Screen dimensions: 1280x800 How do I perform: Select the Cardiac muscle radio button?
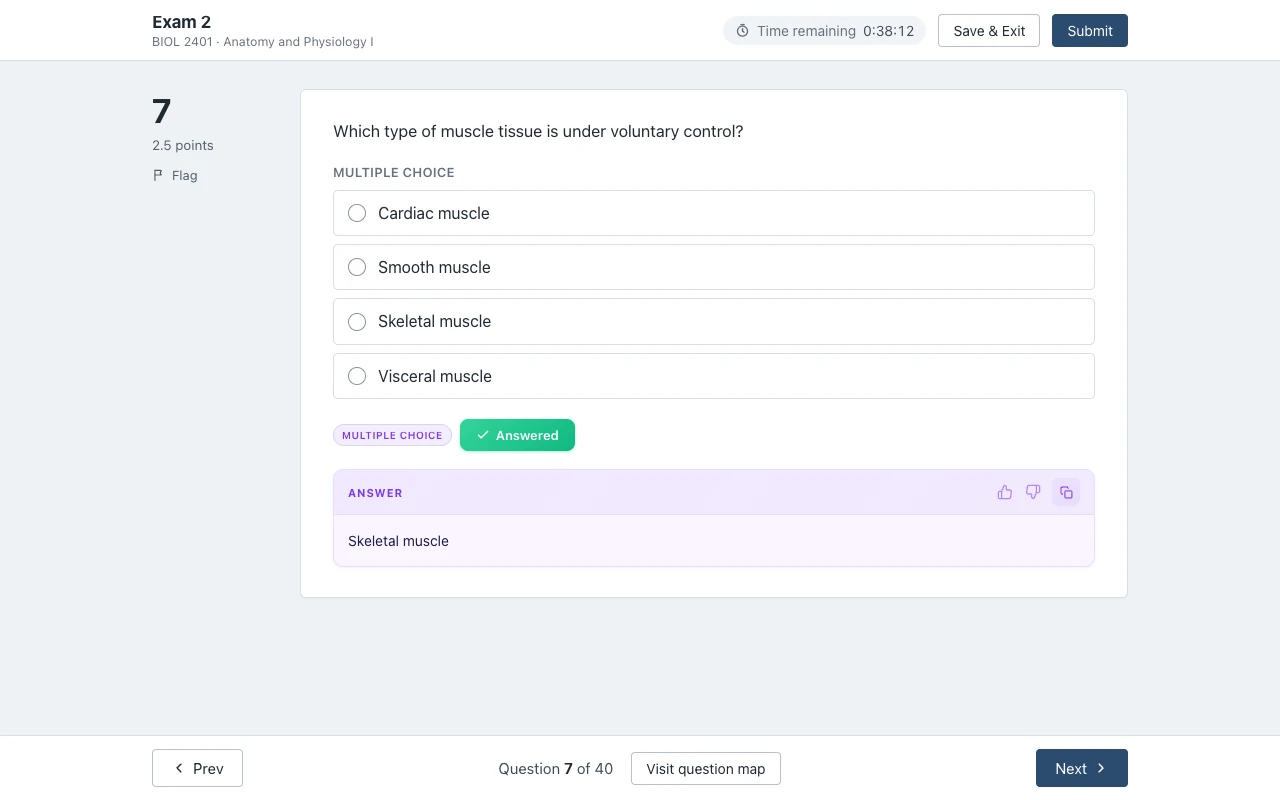pos(357,213)
